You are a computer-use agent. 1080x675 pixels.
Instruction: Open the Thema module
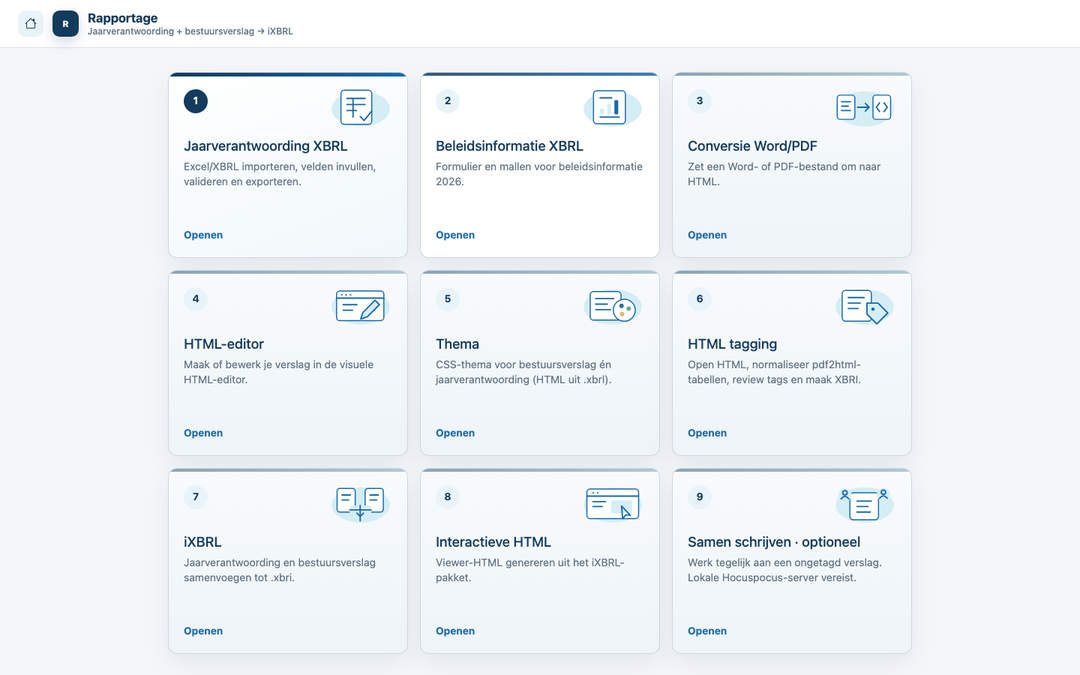point(455,433)
